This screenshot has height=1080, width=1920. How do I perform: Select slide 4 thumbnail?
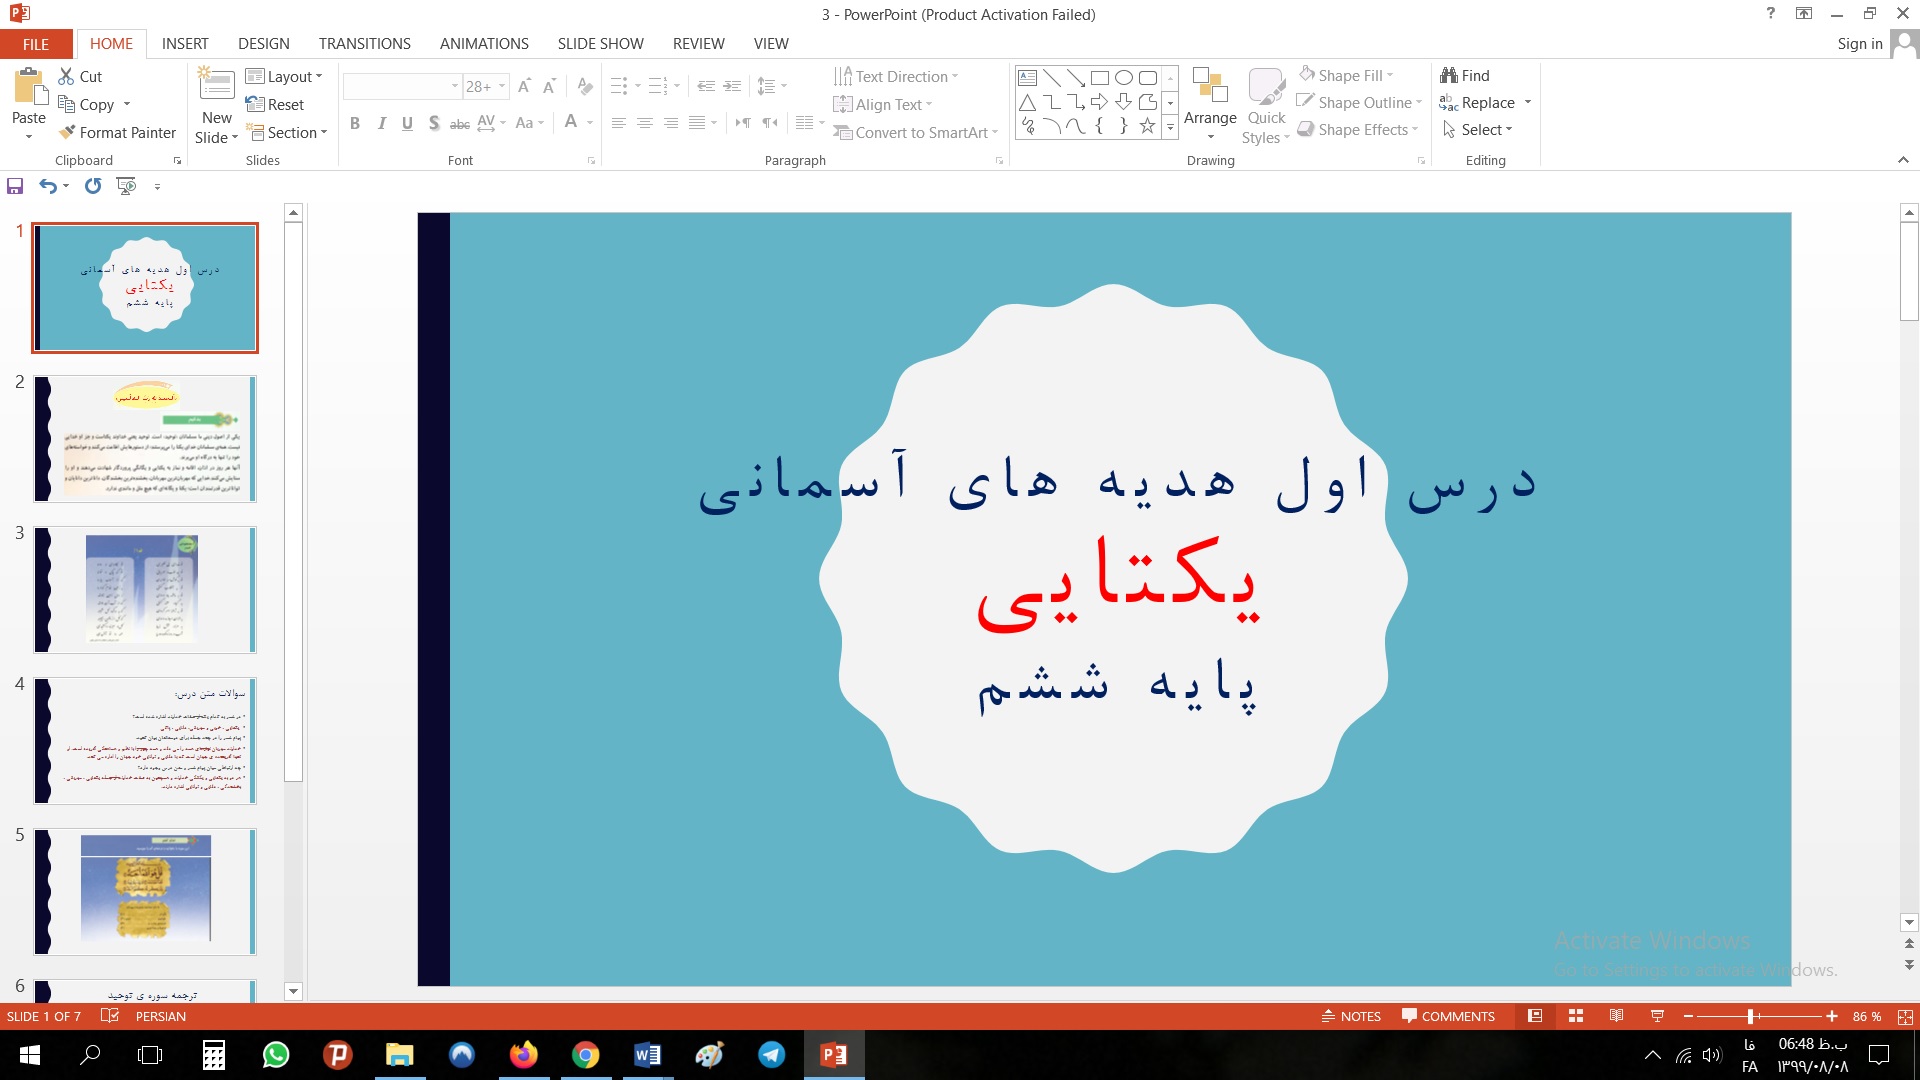click(145, 741)
